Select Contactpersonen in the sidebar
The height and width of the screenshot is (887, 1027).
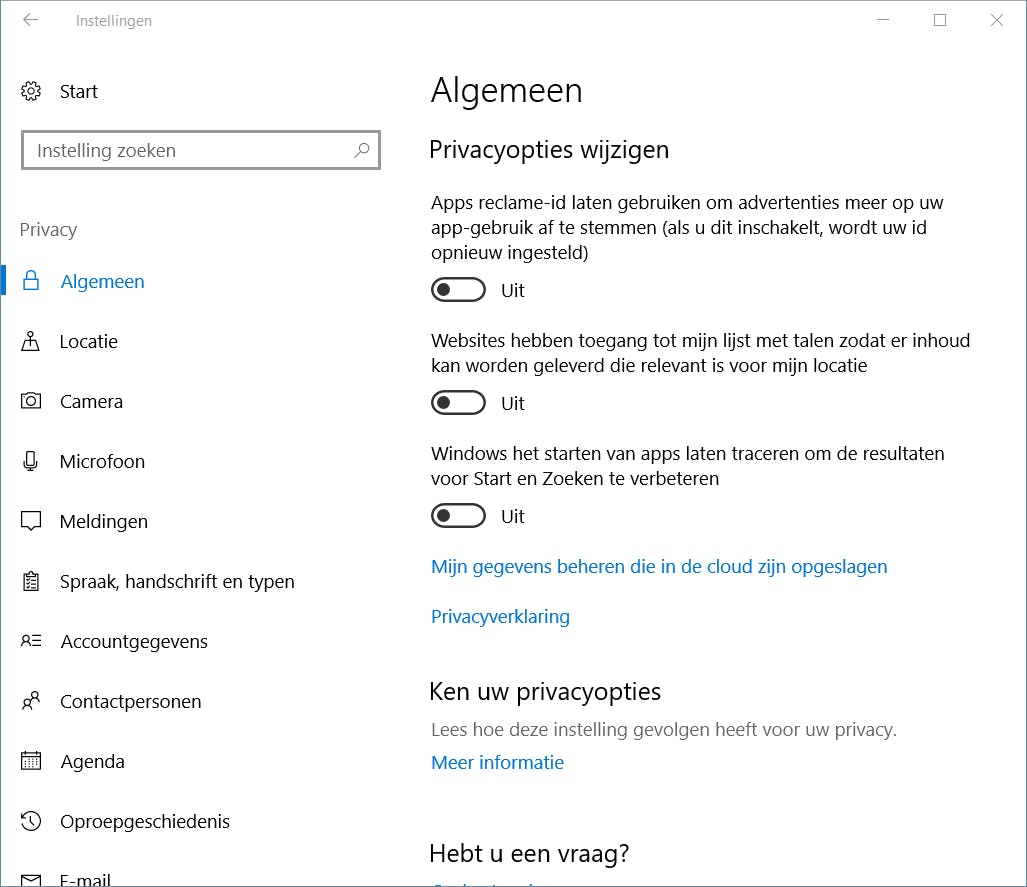[x=130, y=702]
